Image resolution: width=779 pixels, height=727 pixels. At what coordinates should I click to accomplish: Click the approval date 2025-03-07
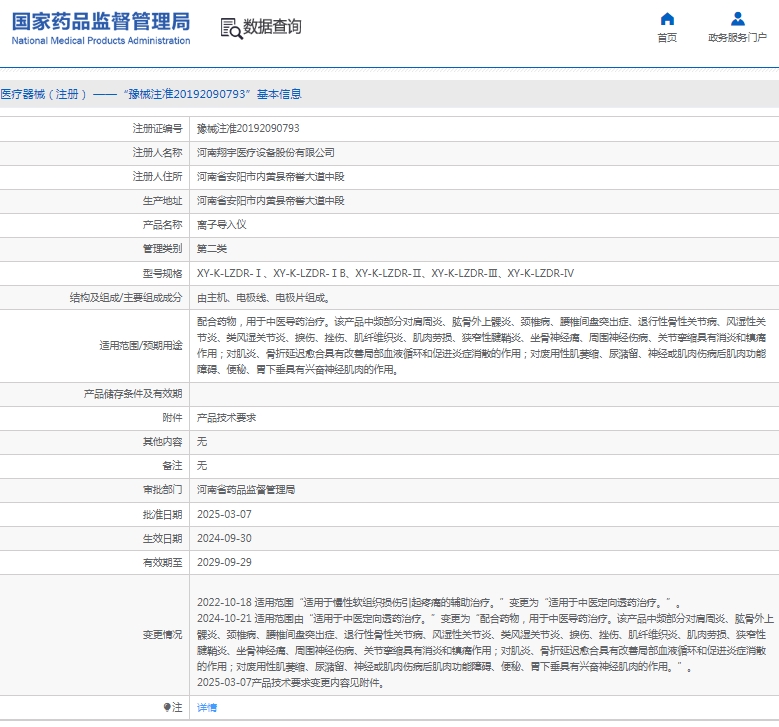tap(224, 514)
